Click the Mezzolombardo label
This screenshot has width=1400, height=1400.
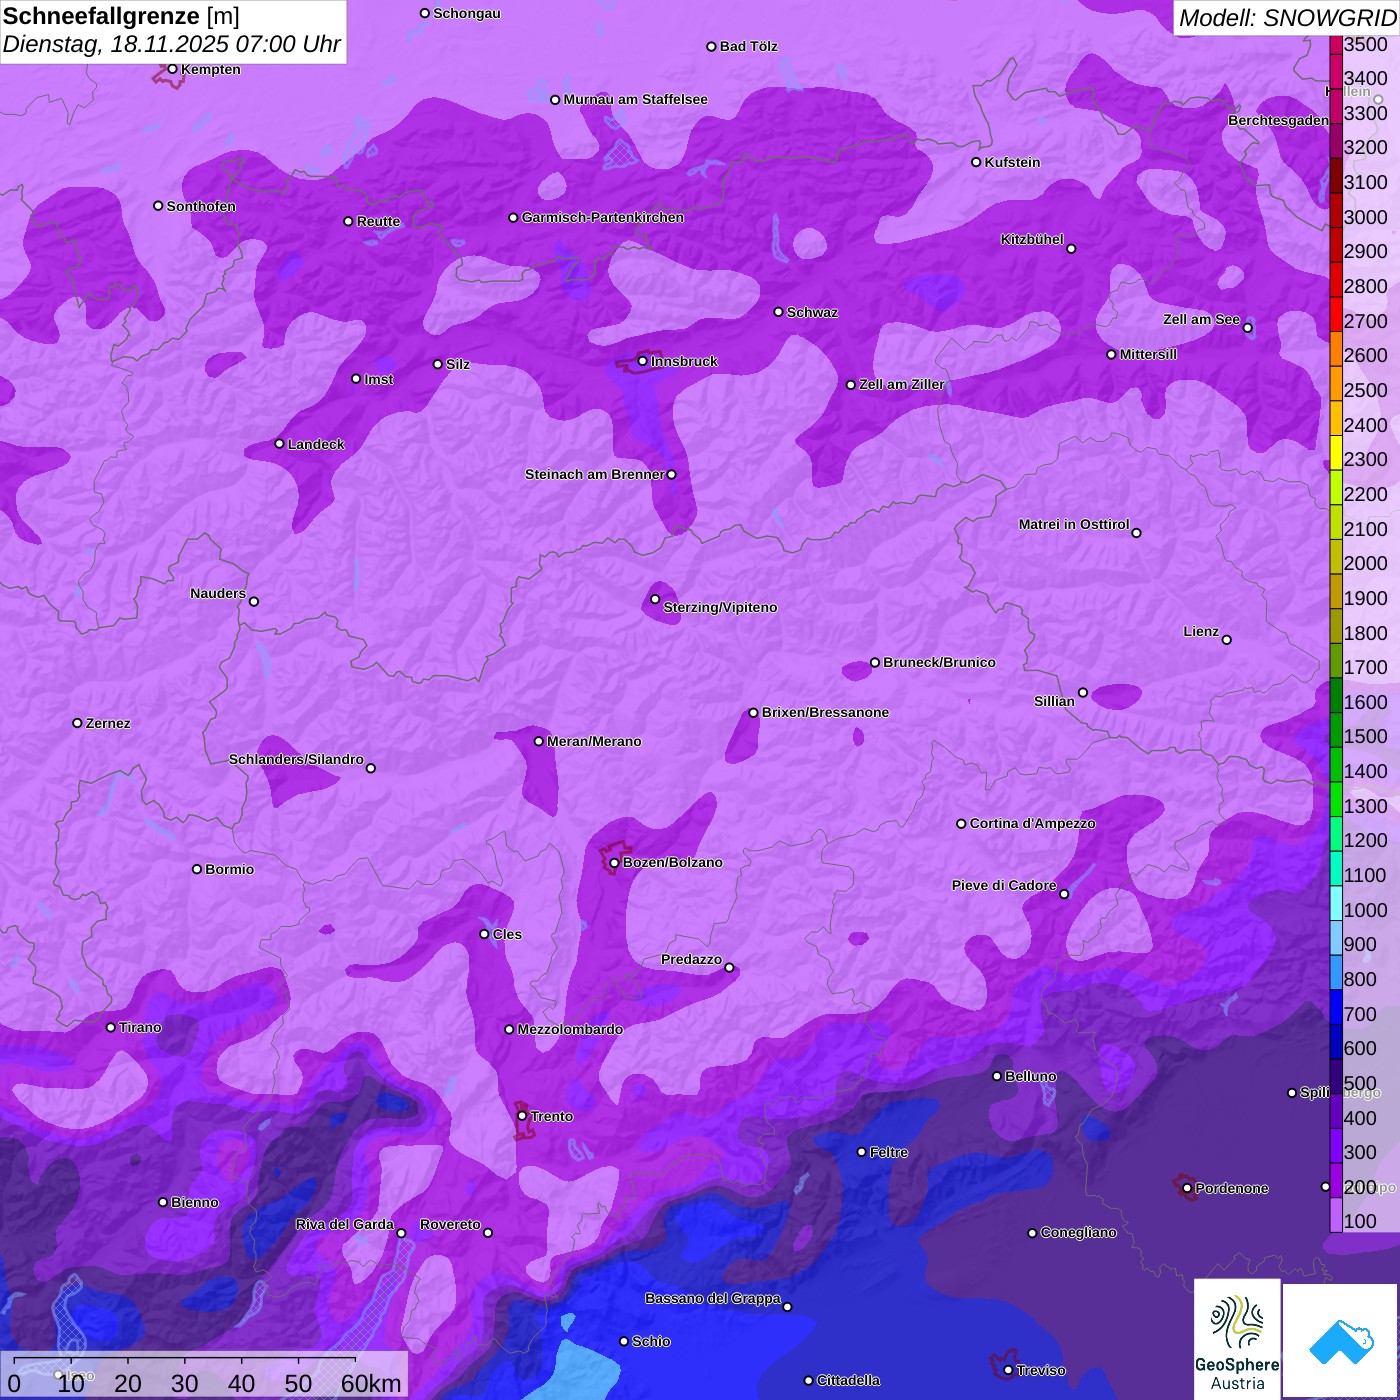pyautogui.click(x=570, y=1029)
